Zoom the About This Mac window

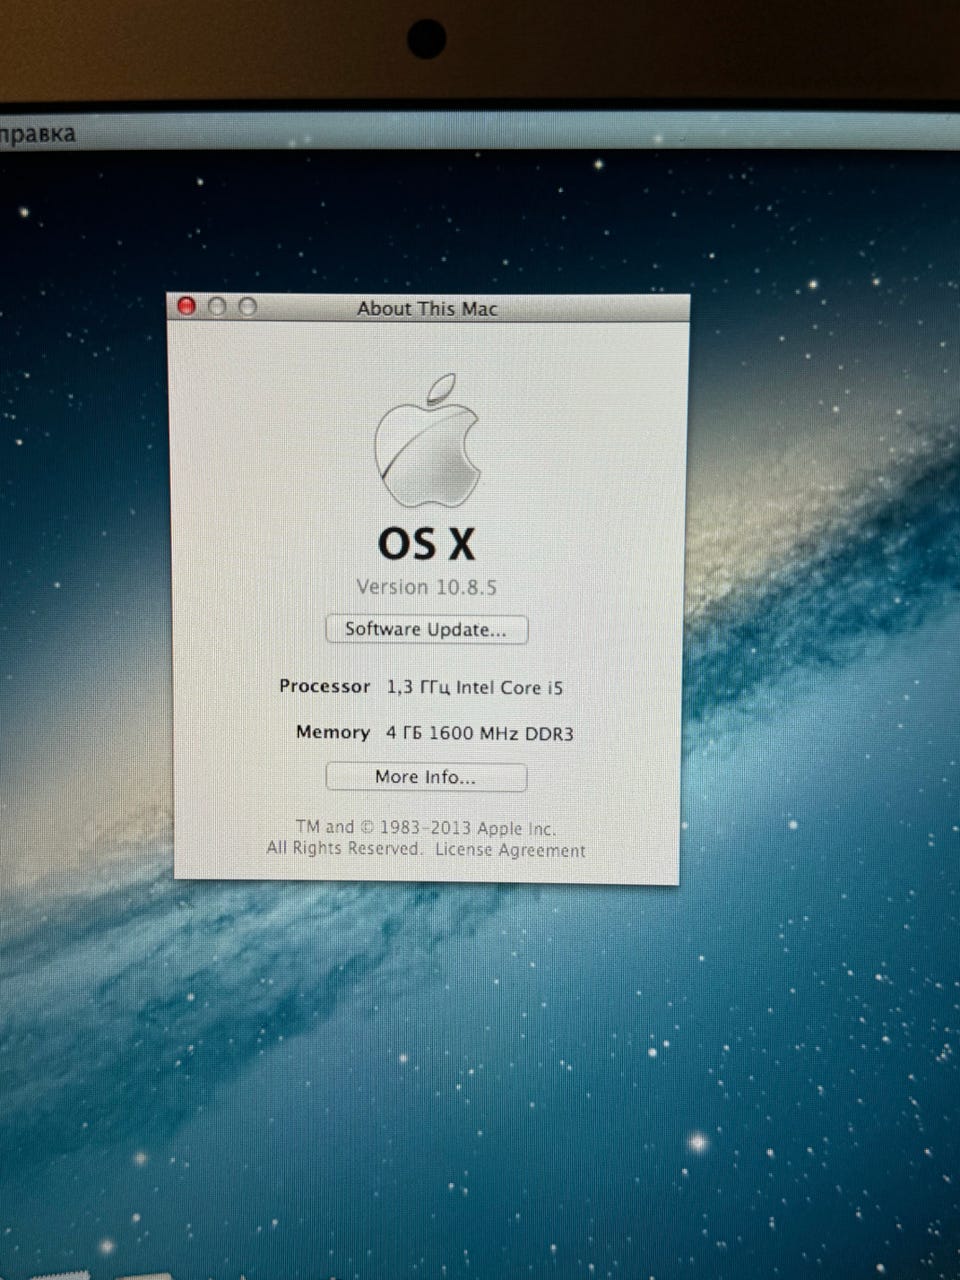pyautogui.click(x=247, y=307)
